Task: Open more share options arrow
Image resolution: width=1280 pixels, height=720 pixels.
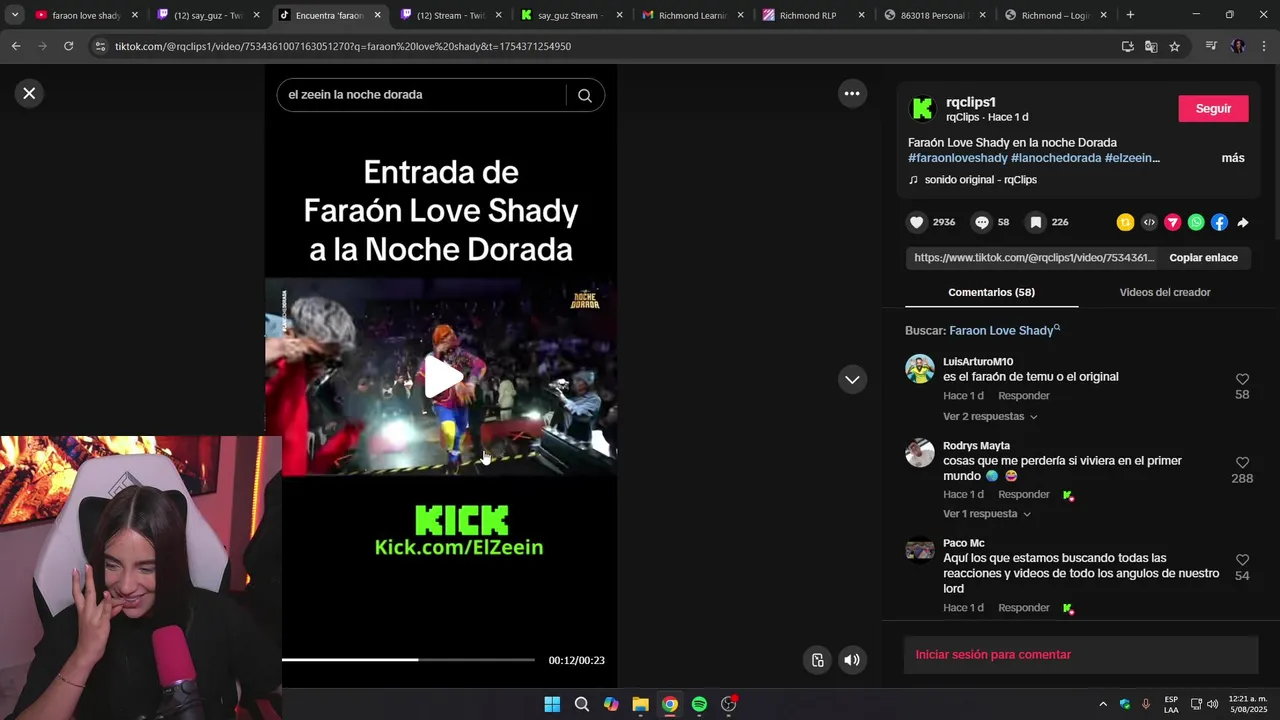Action: click(x=1243, y=222)
